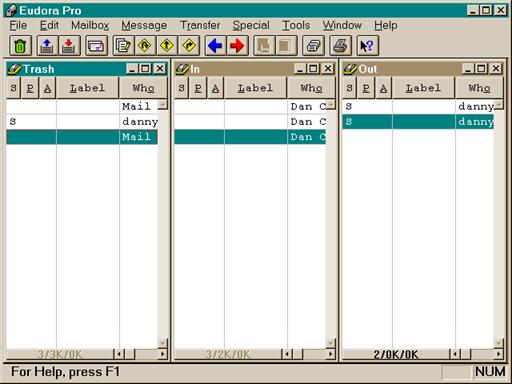Click the Check Mail toolbar icon

(97, 46)
